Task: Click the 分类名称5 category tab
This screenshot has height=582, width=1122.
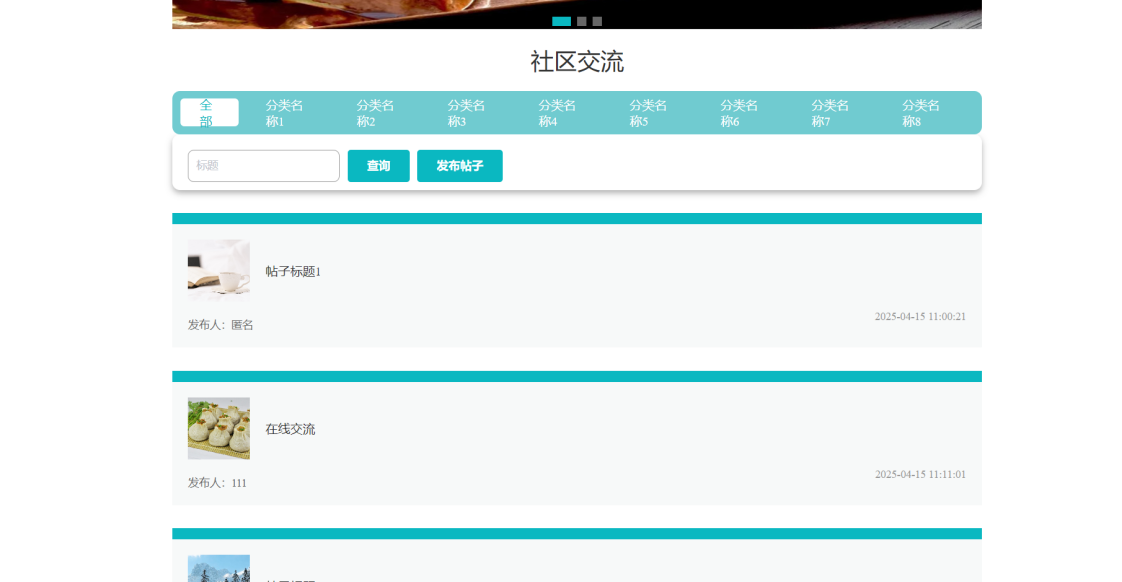Action: [648, 113]
